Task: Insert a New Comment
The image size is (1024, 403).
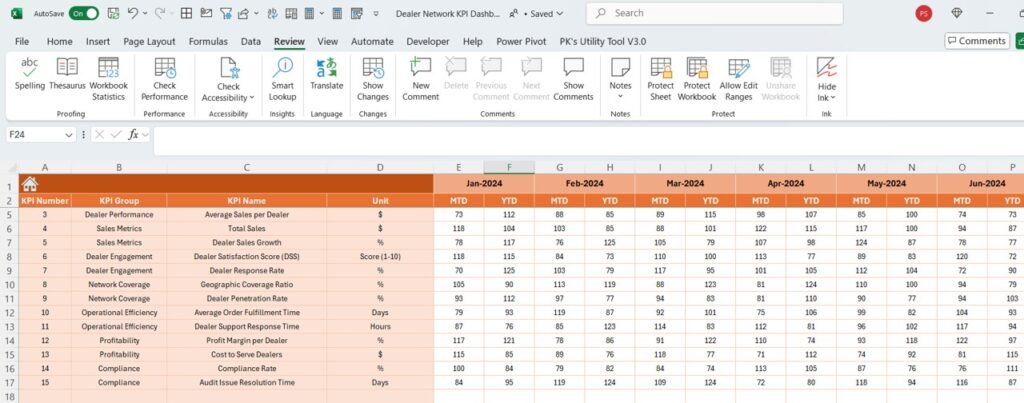Action: tap(421, 76)
